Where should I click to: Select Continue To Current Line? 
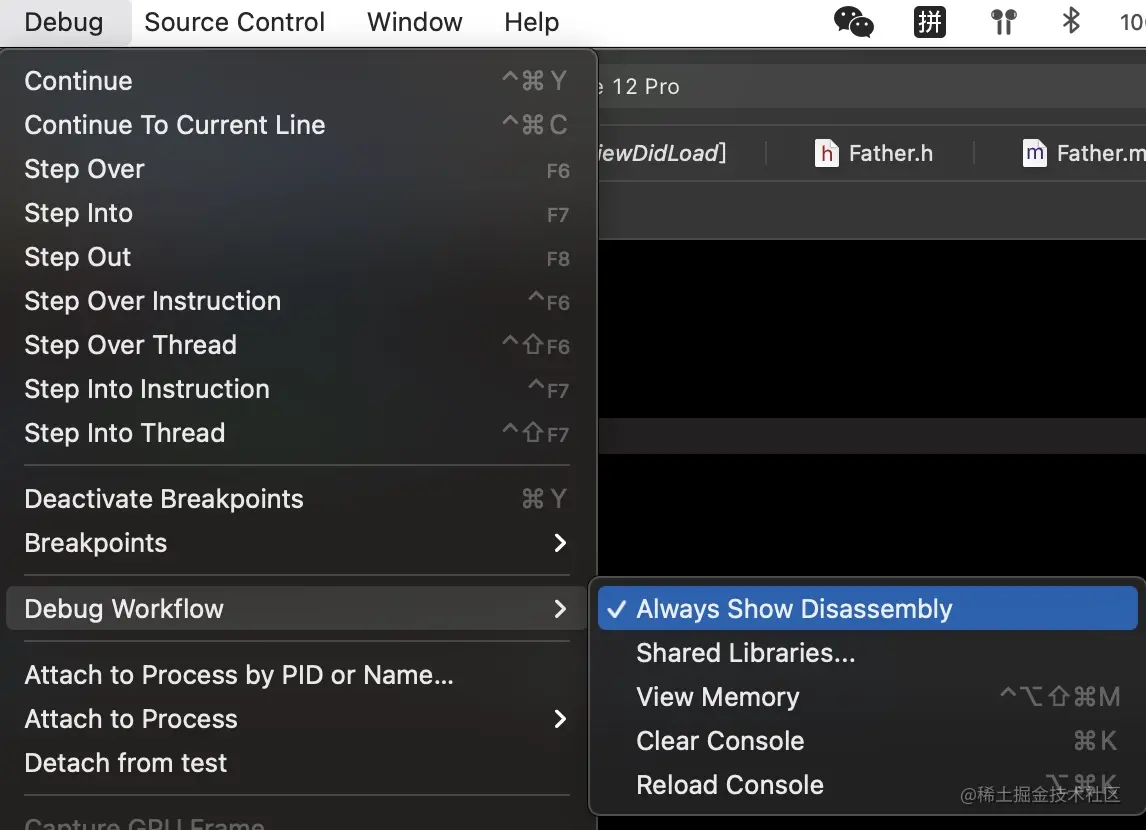click(175, 125)
